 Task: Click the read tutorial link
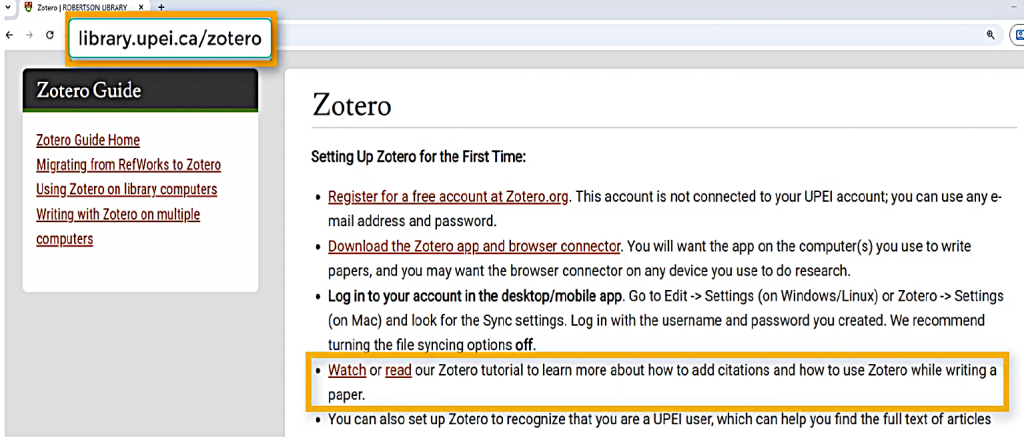398,371
